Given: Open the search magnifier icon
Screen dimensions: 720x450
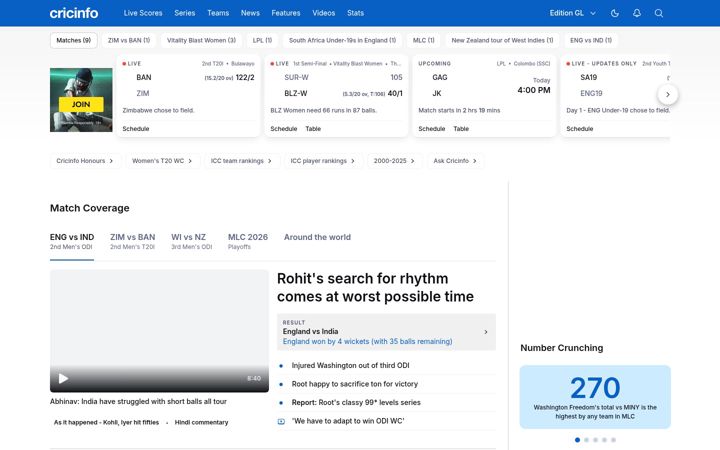Looking at the screenshot, I should point(659,13).
